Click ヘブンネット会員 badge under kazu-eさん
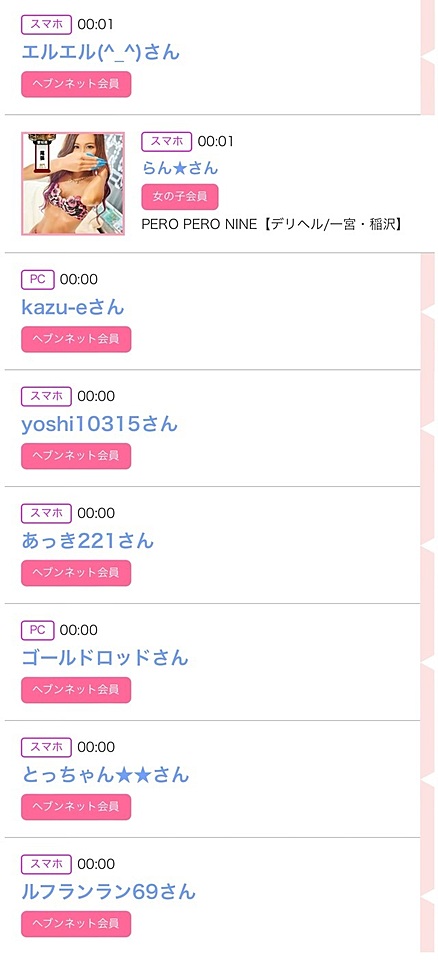 (76, 339)
